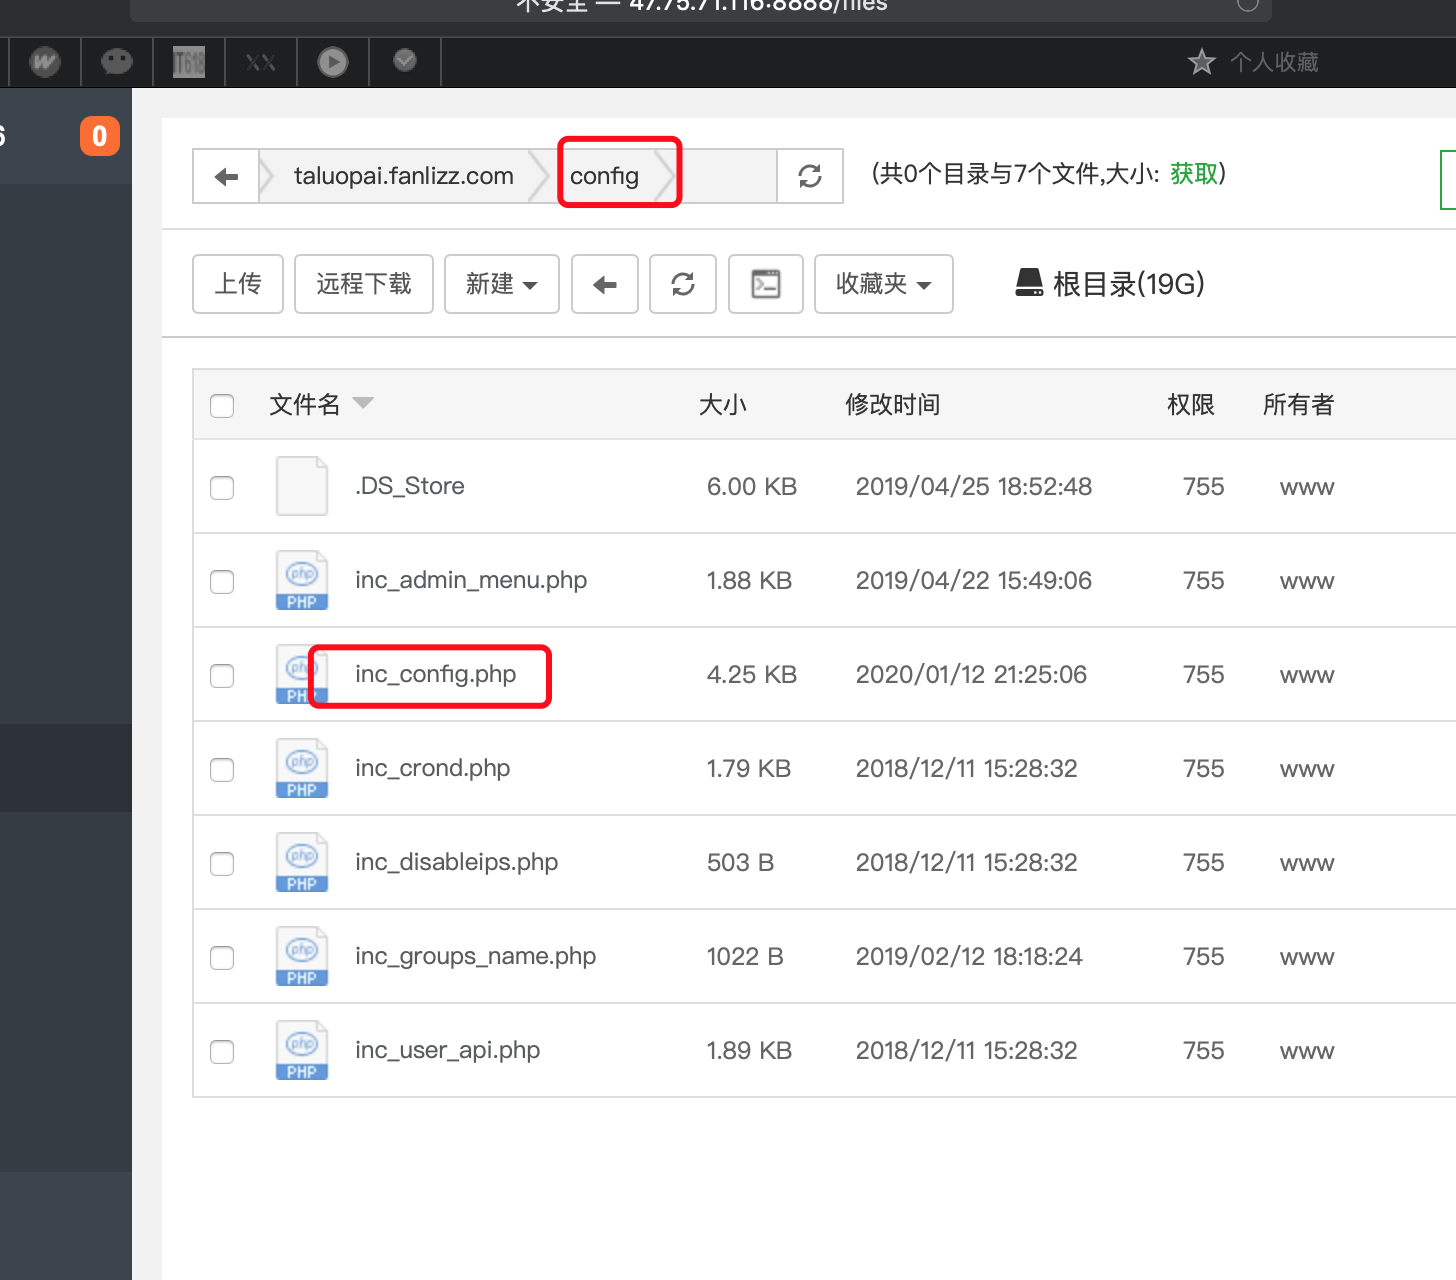Click the refresh icon beside the path bar
1456x1280 pixels.
click(809, 177)
